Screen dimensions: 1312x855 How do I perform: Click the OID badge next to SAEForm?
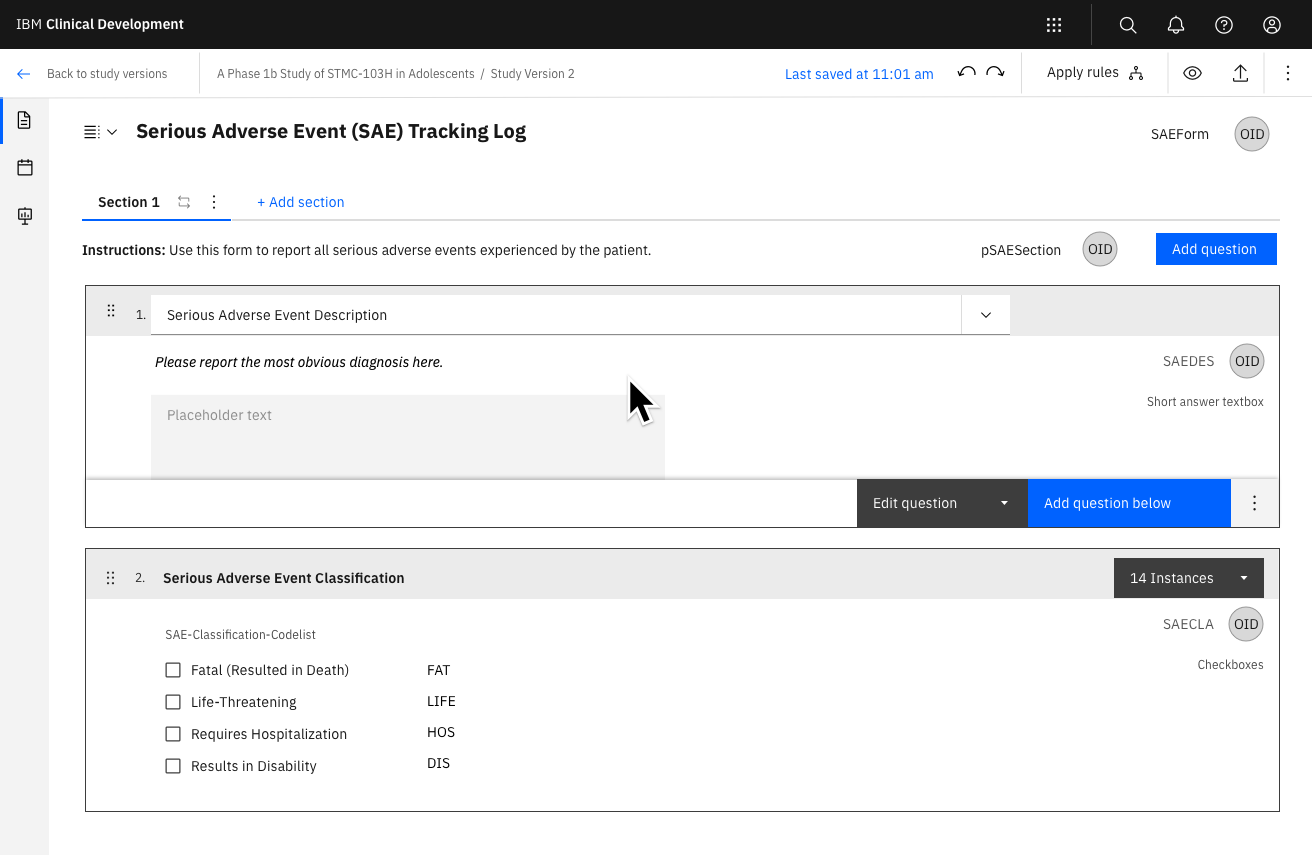[1252, 134]
